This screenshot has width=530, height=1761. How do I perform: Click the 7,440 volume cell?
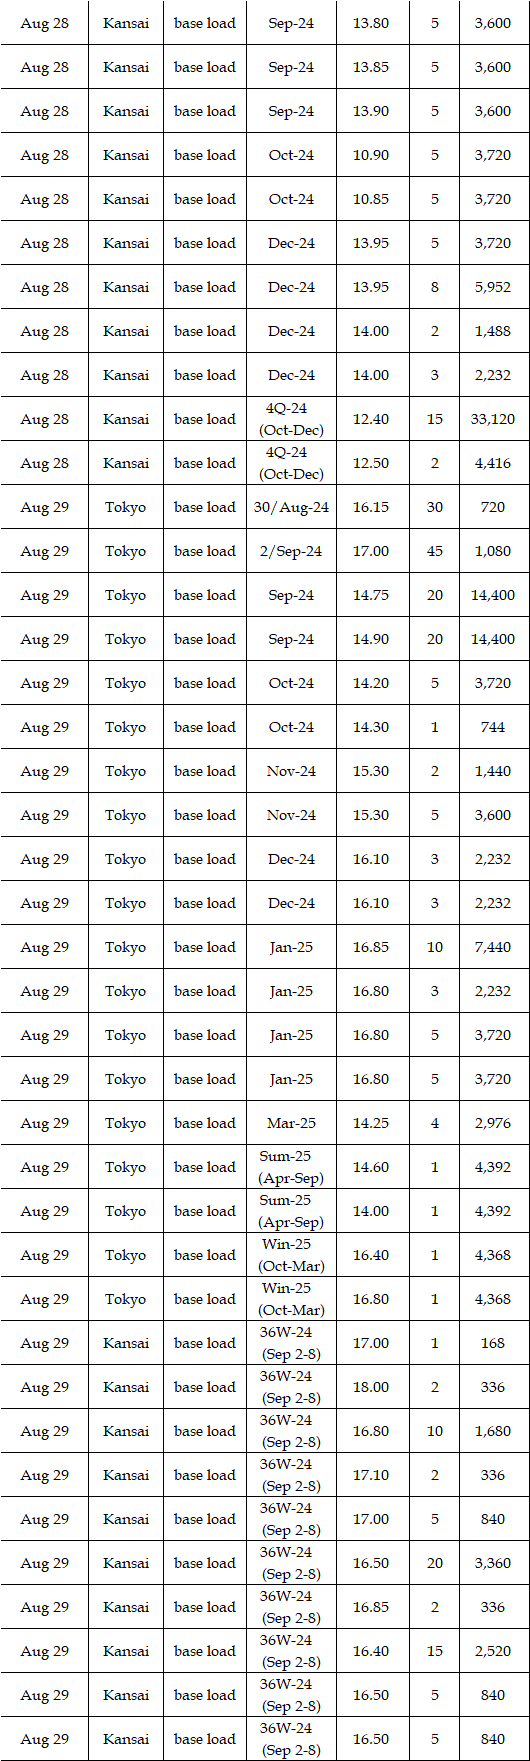[x=494, y=947]
